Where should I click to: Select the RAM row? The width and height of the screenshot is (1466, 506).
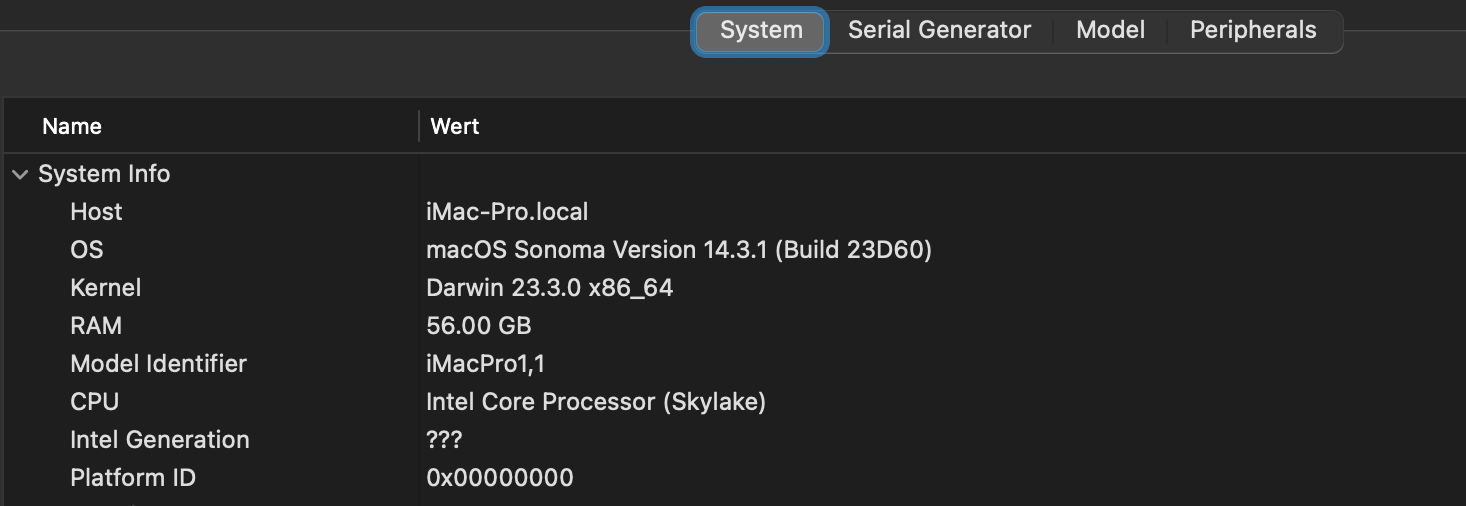(96, 326)
